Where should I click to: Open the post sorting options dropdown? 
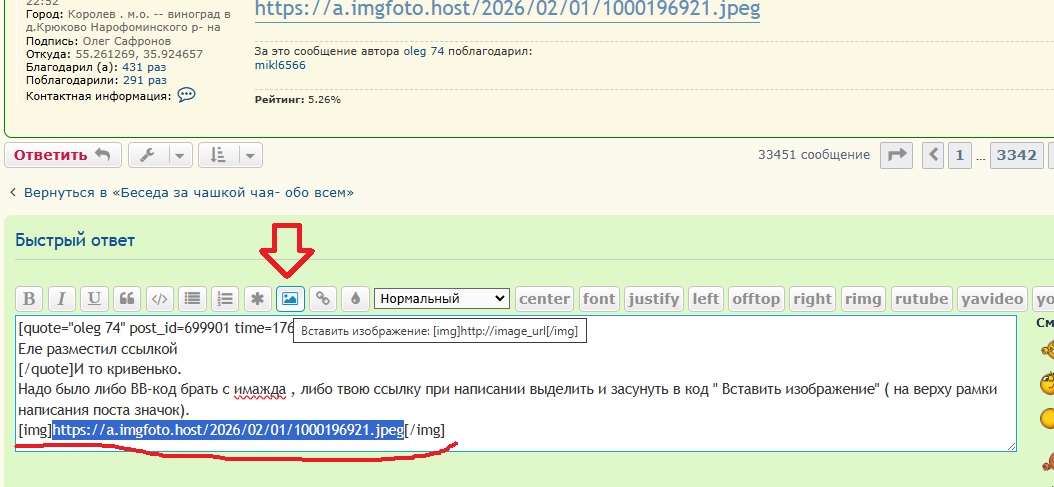[230, 155]
